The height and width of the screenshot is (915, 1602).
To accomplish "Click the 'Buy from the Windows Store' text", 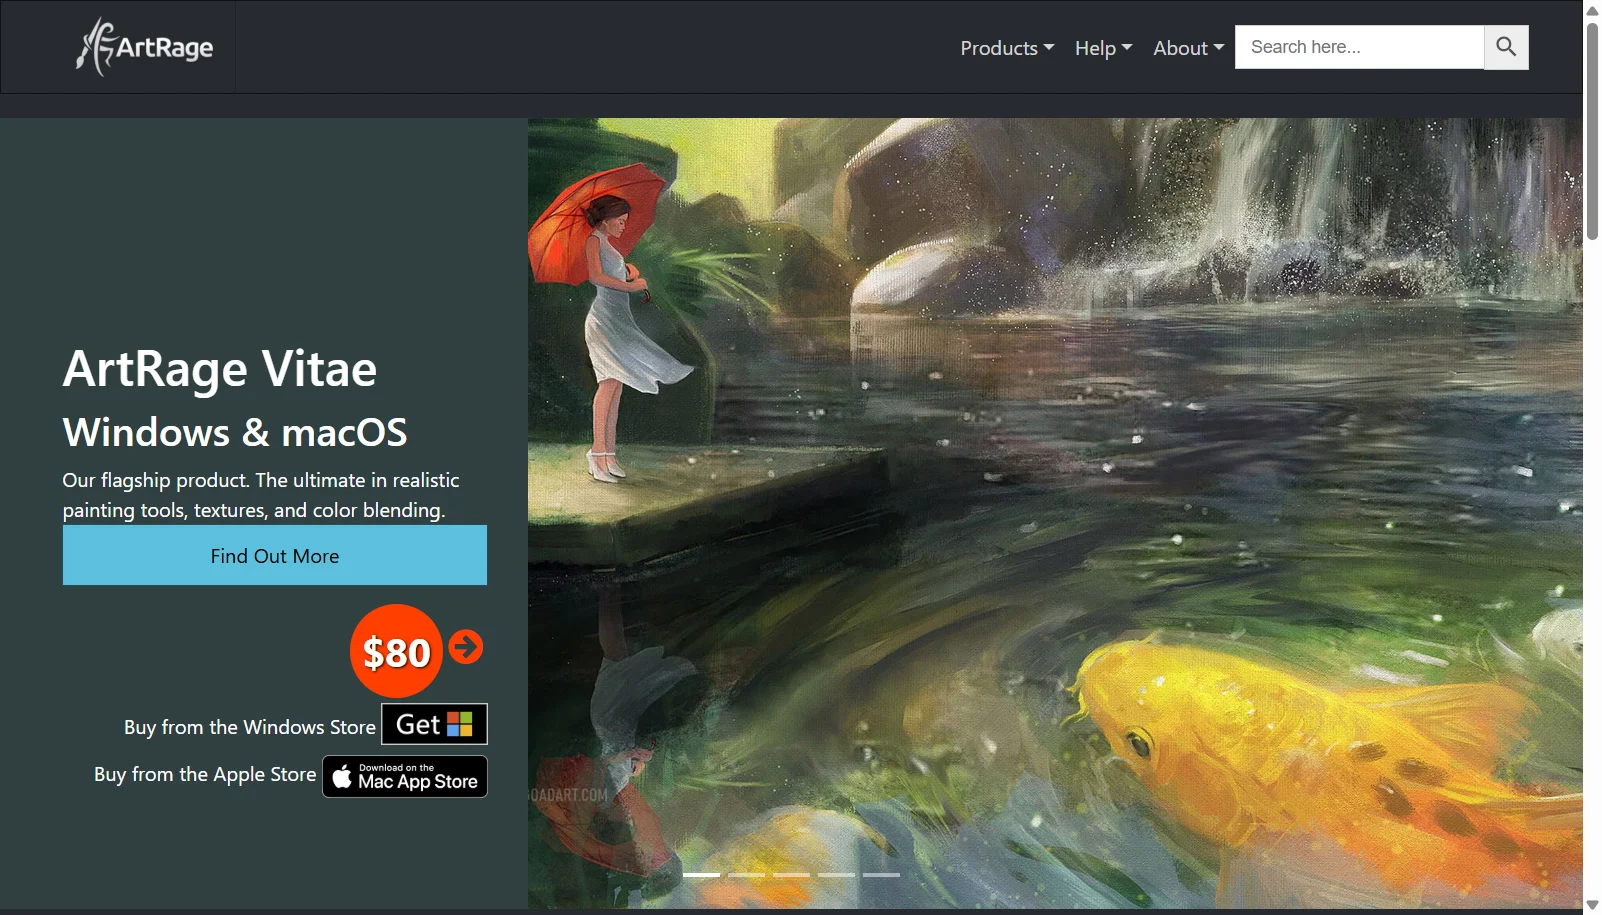I will pyautogui.click(x=250, y=727).
